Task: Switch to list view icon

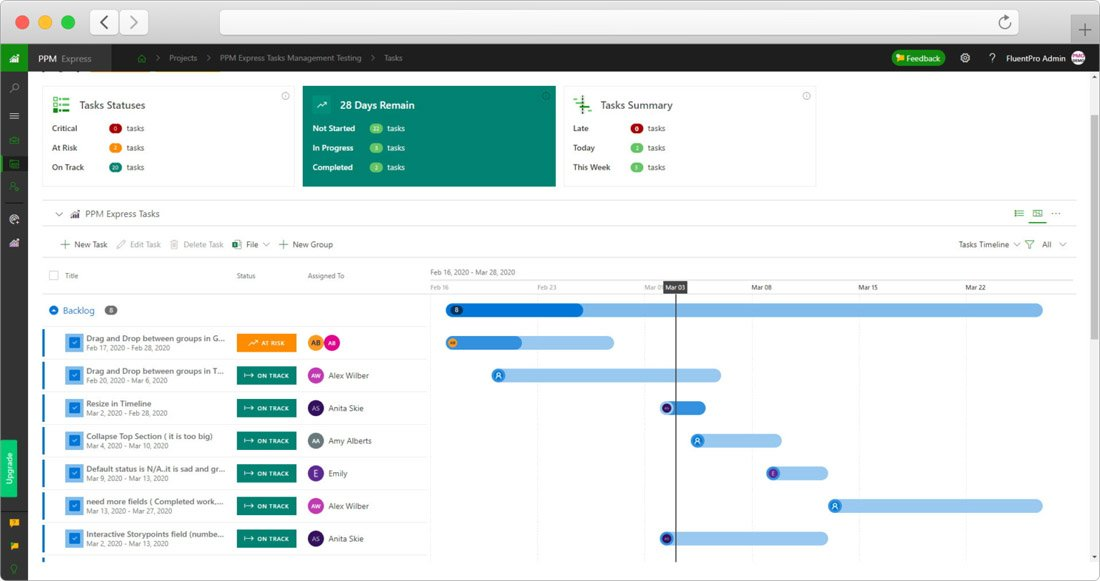Action: click(1019, 213)
